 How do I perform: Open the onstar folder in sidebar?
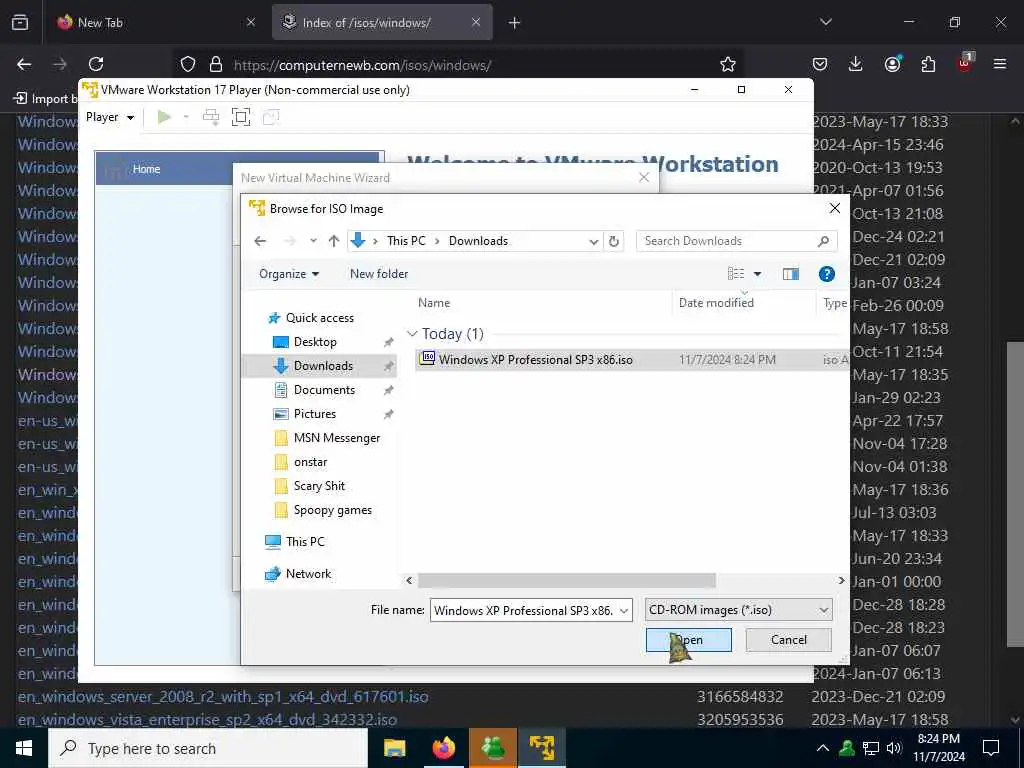pos(310,462)
